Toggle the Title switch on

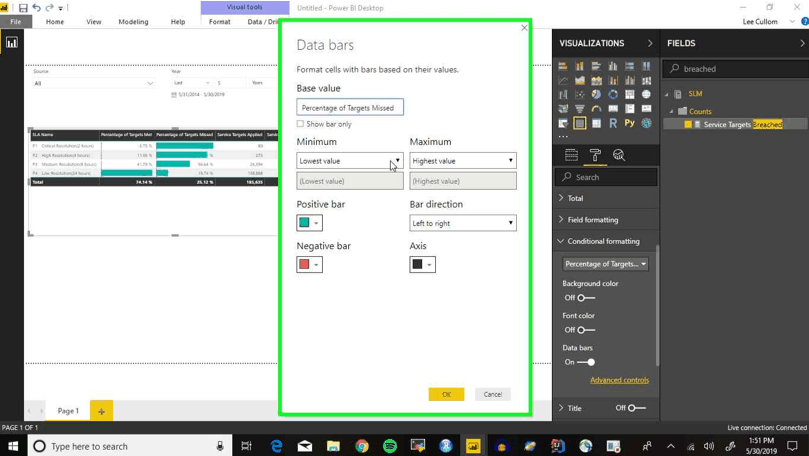tap(637, 408)
